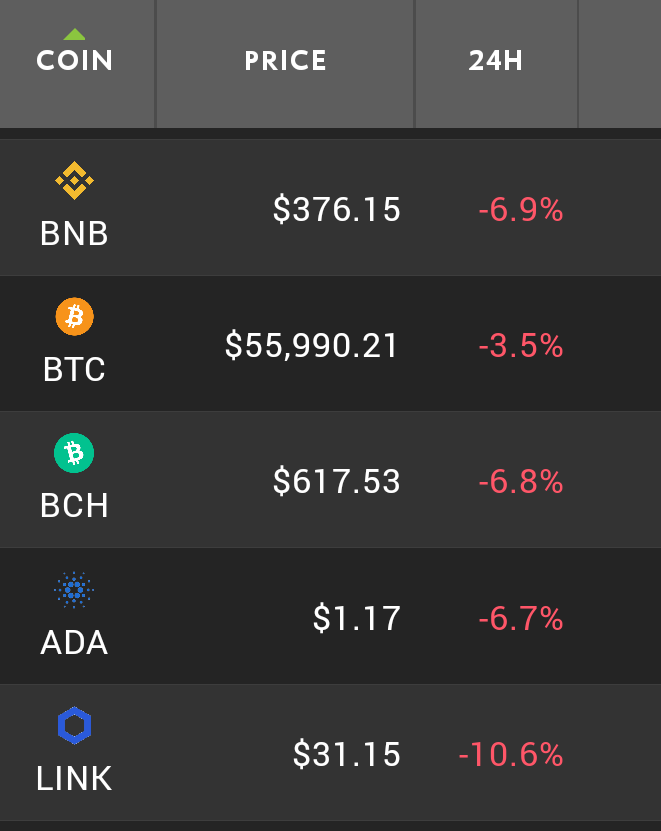Click the -10.6% LINK change value
Viewport: 661px width, 831px height.
click(511, 754)
